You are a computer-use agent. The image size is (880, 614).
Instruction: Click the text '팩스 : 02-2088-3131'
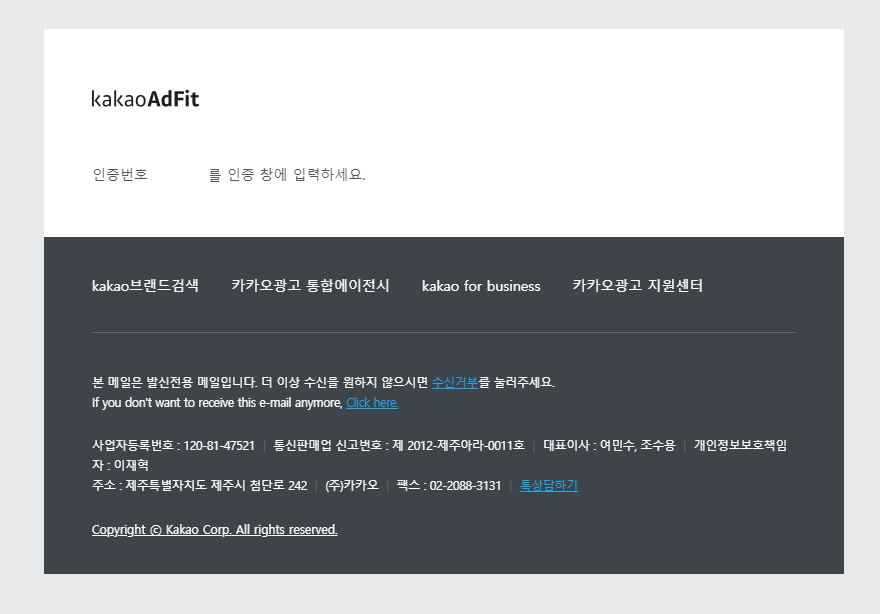click(x=449, y=485)
